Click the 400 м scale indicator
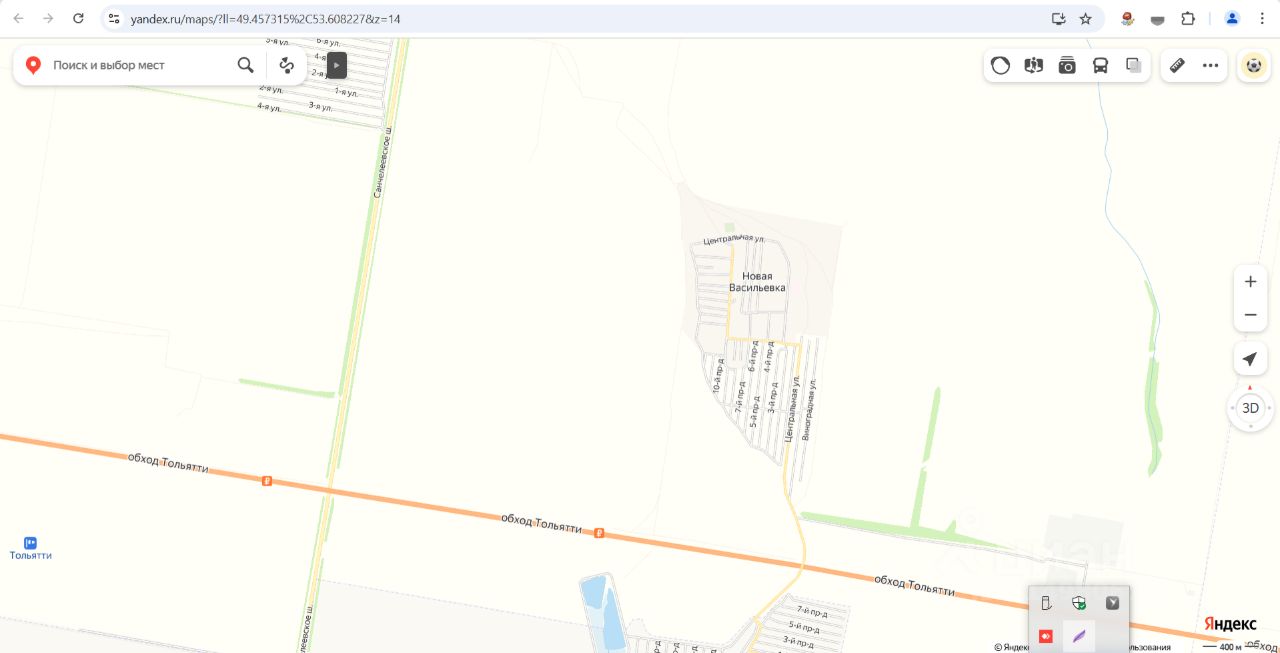The width and height of the screenshot is (1280, 653). (1229, 647)
